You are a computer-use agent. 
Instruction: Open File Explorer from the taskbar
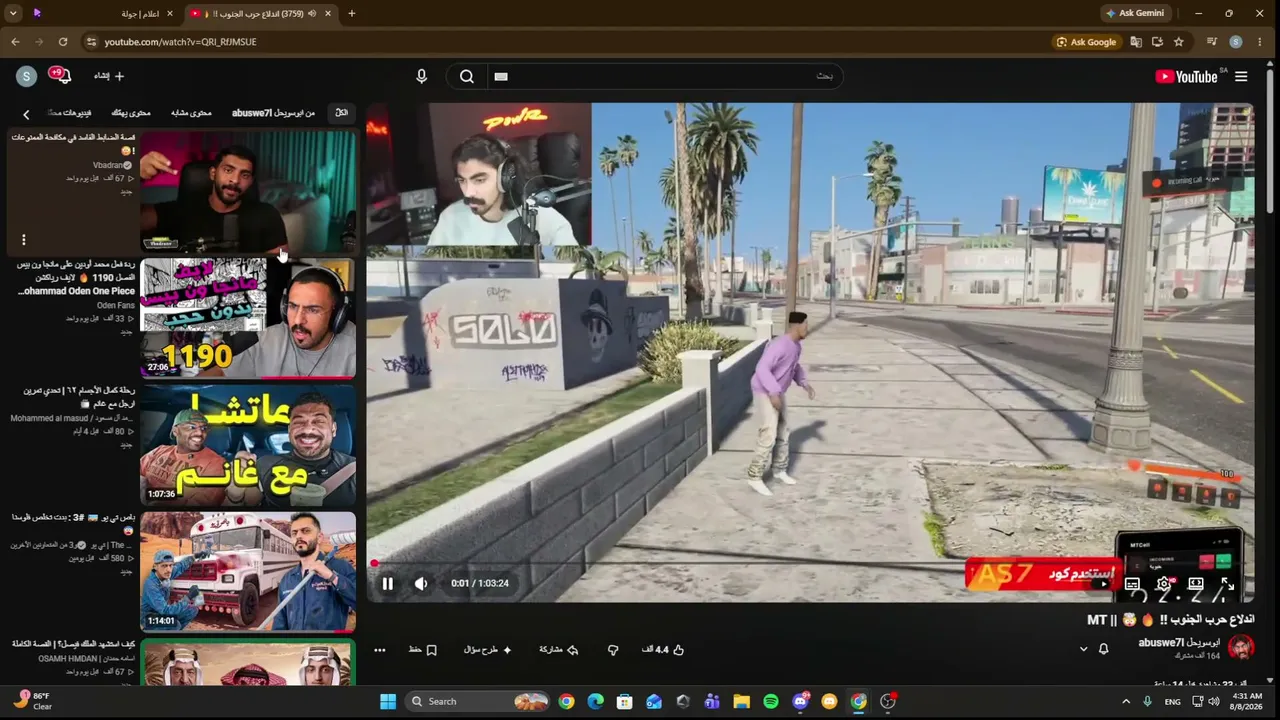[x=742, y=701]
